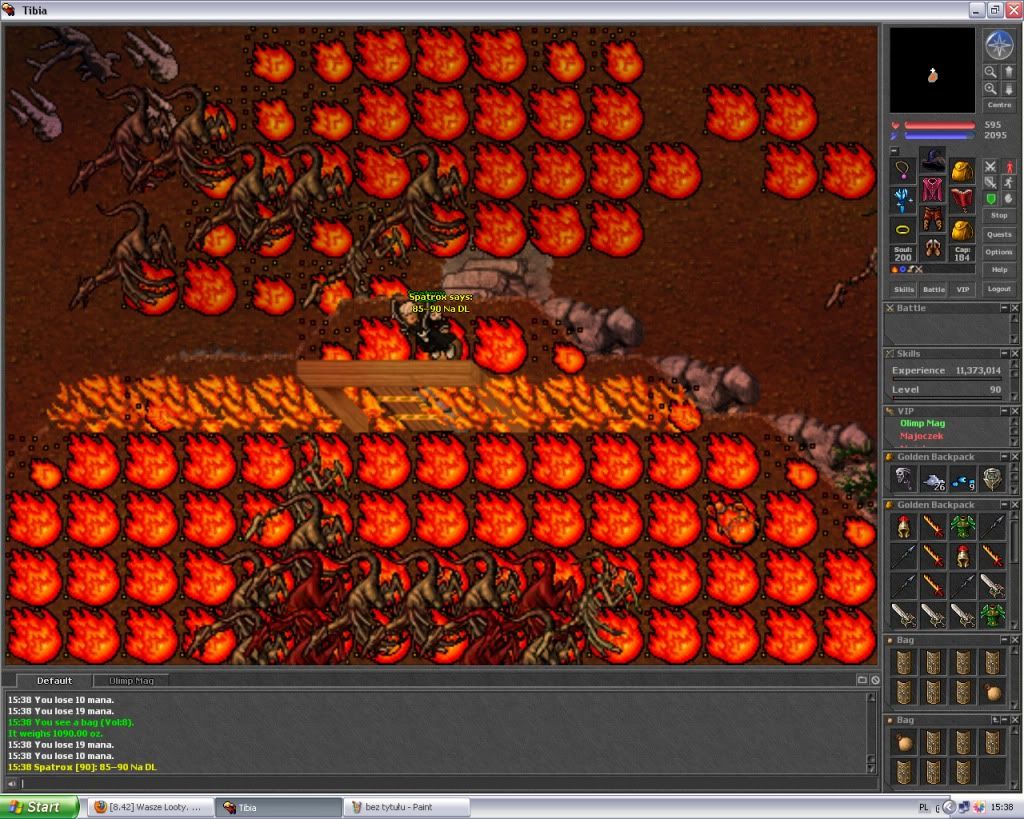Viewport: 1024px width, 819px height.
Task: Click the amulet in the necklace slot
Action: coord(904,171)
